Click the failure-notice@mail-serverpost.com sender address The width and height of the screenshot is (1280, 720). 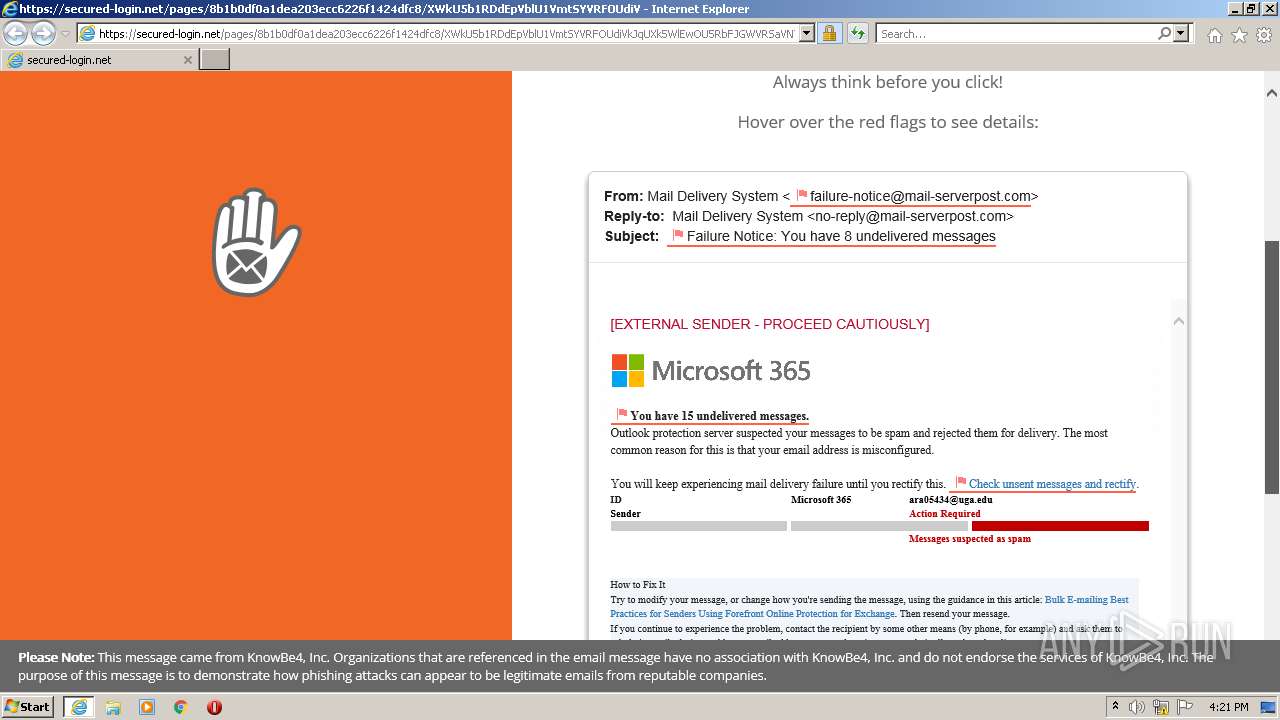click(920, 196)
